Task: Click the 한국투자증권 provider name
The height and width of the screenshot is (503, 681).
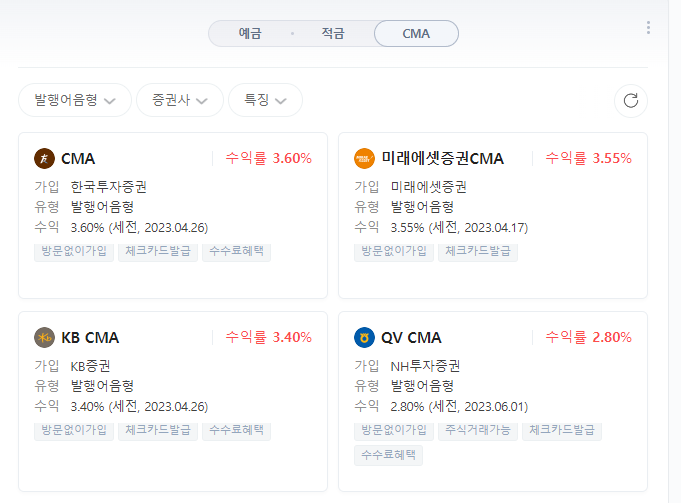Action: coord(109,187)
